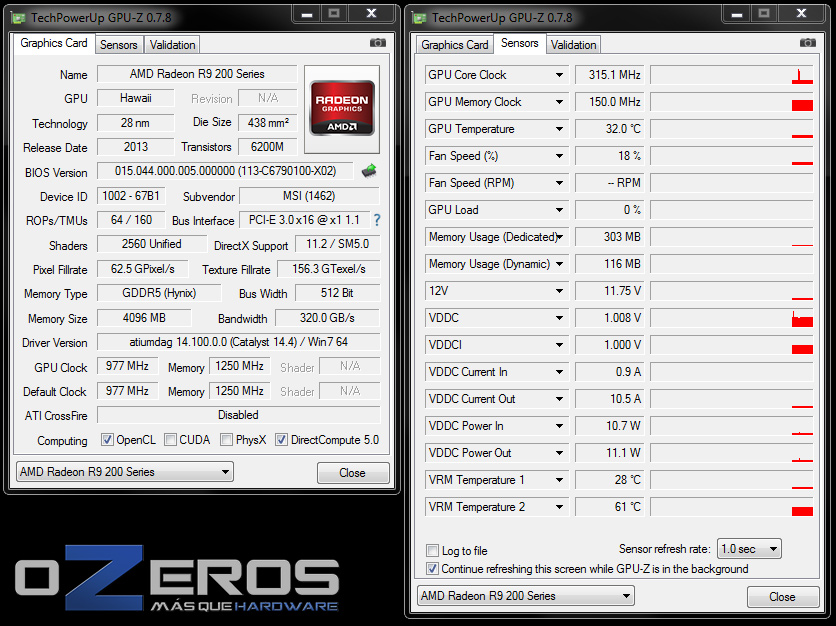Uncheck Continue refreshing in the background
This screenshot has height=626, width=836.
(432, 569)
